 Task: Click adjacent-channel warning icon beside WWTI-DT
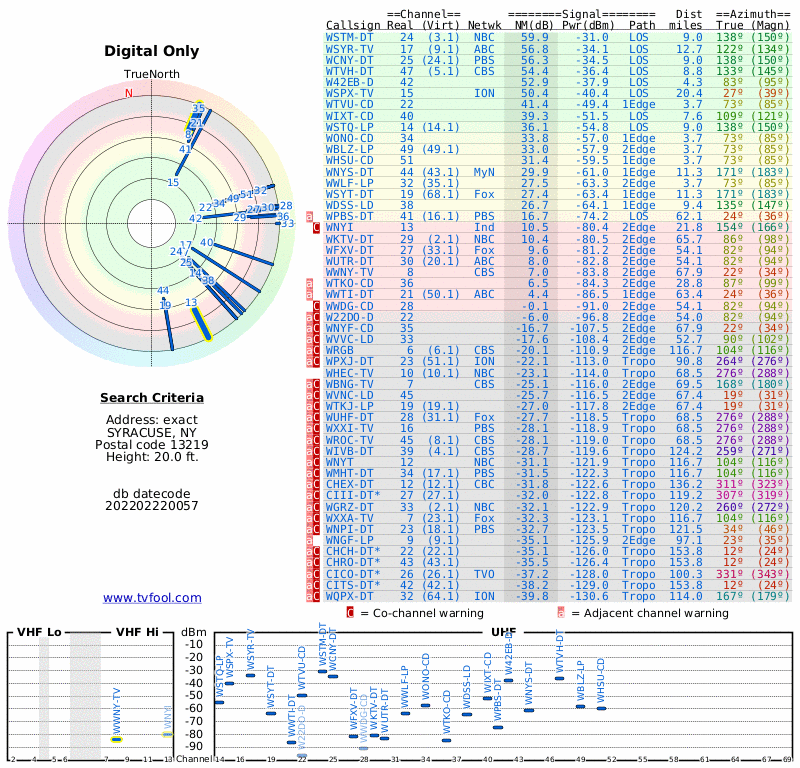[x=309, y=294]
